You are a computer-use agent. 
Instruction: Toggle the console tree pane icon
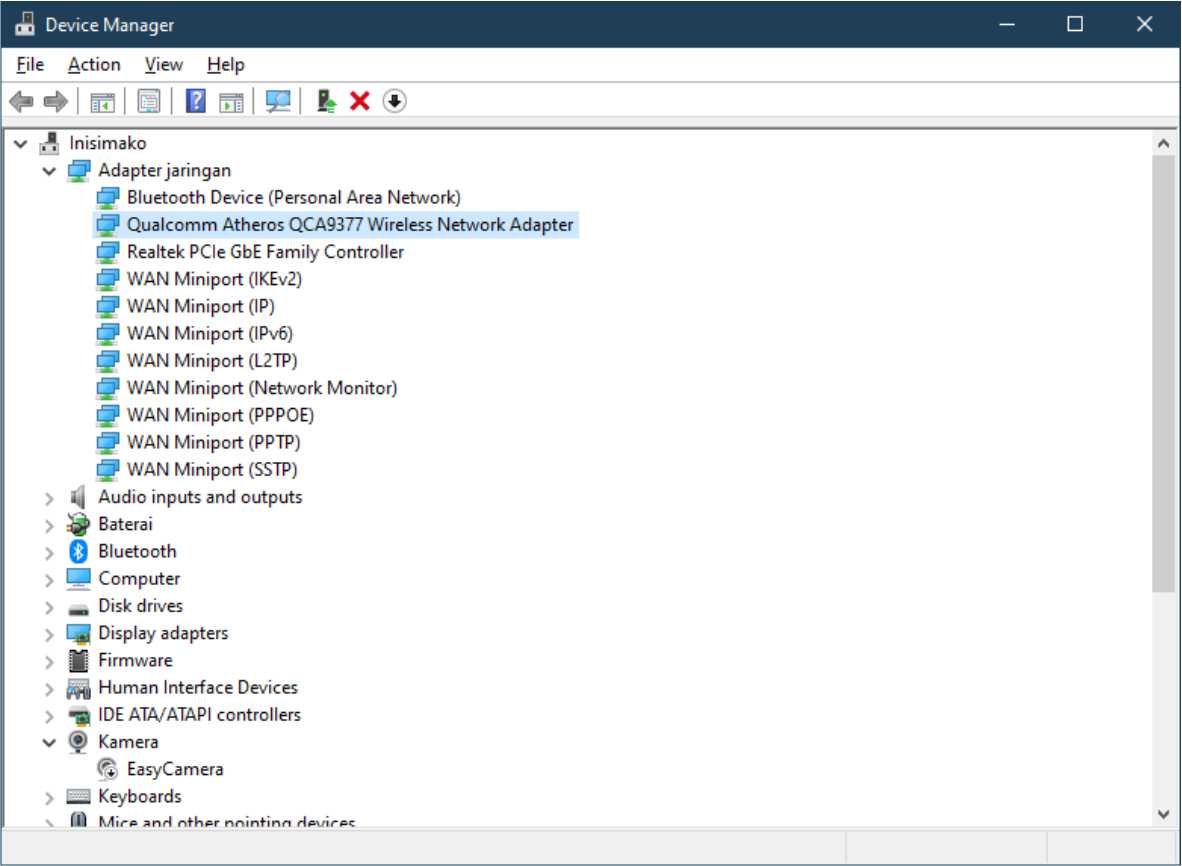pos(102,101)
